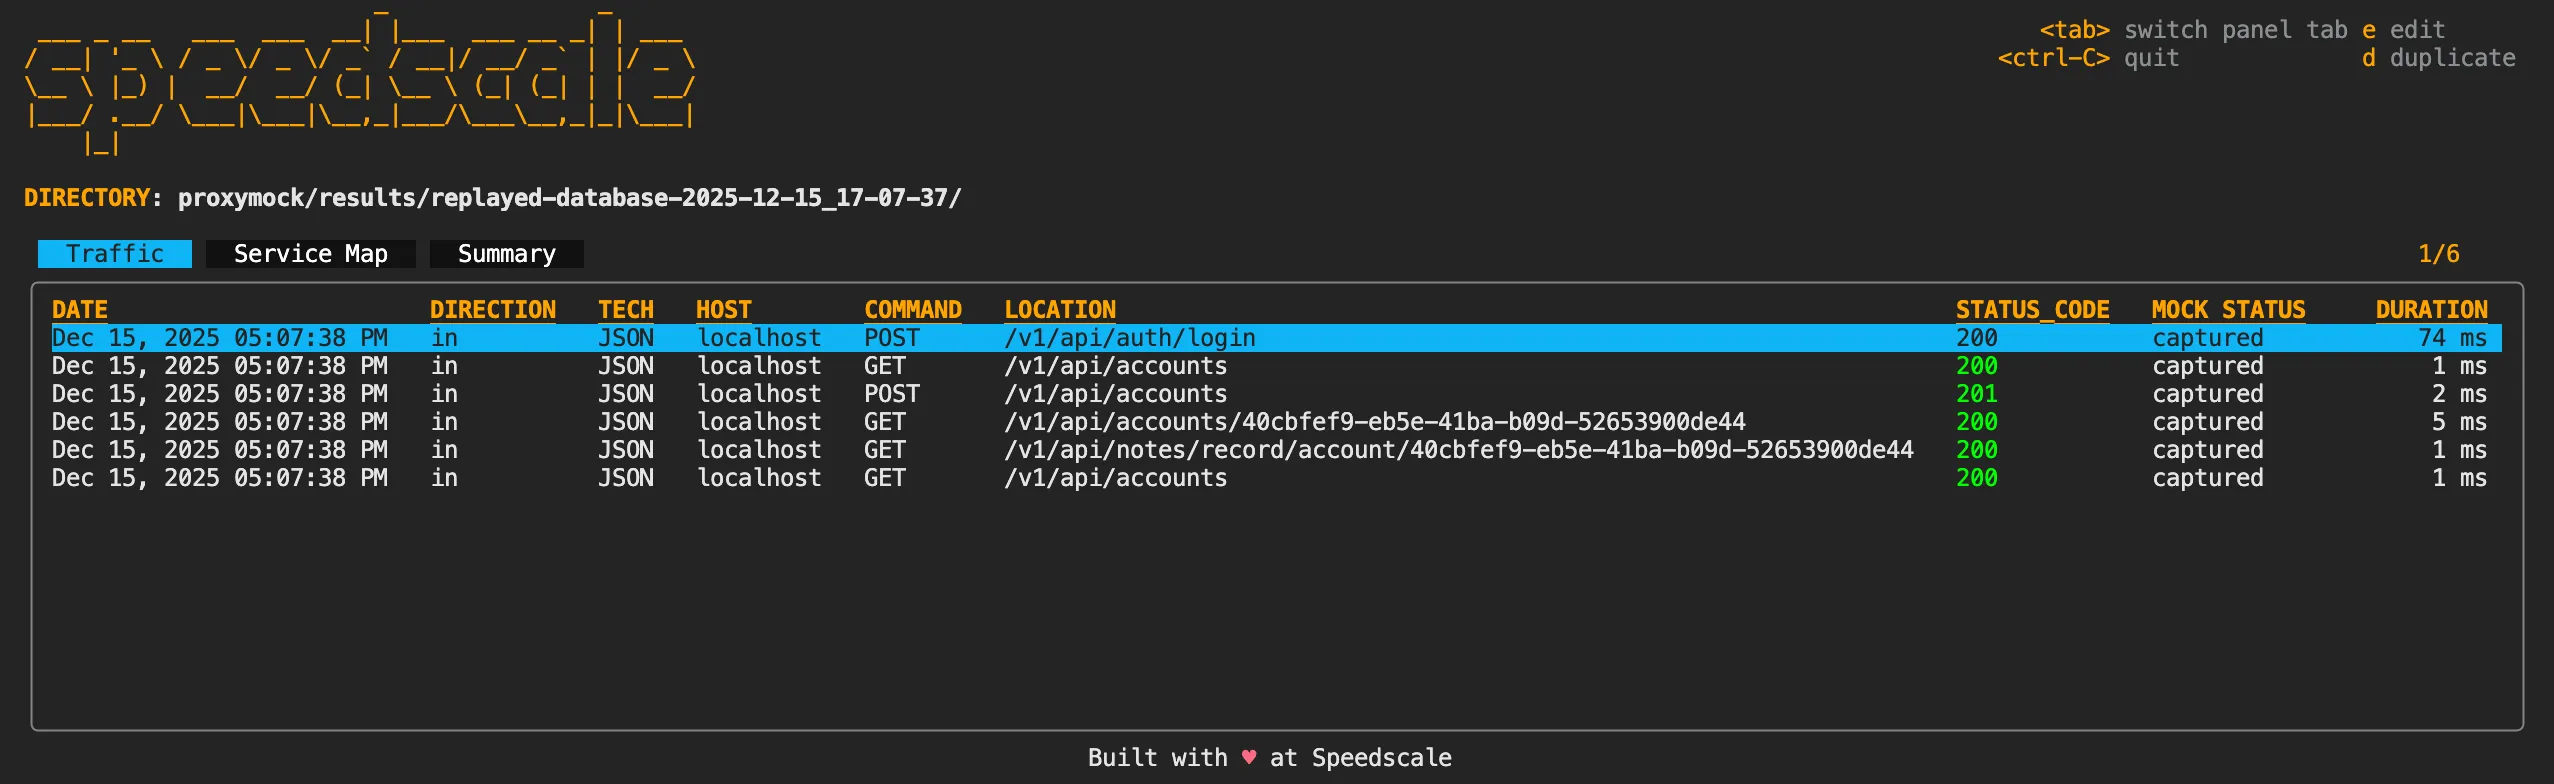The height and width of the screenshot is (784, 2554).
Task: Open the Summary tab
Action: tap(506, 253)
